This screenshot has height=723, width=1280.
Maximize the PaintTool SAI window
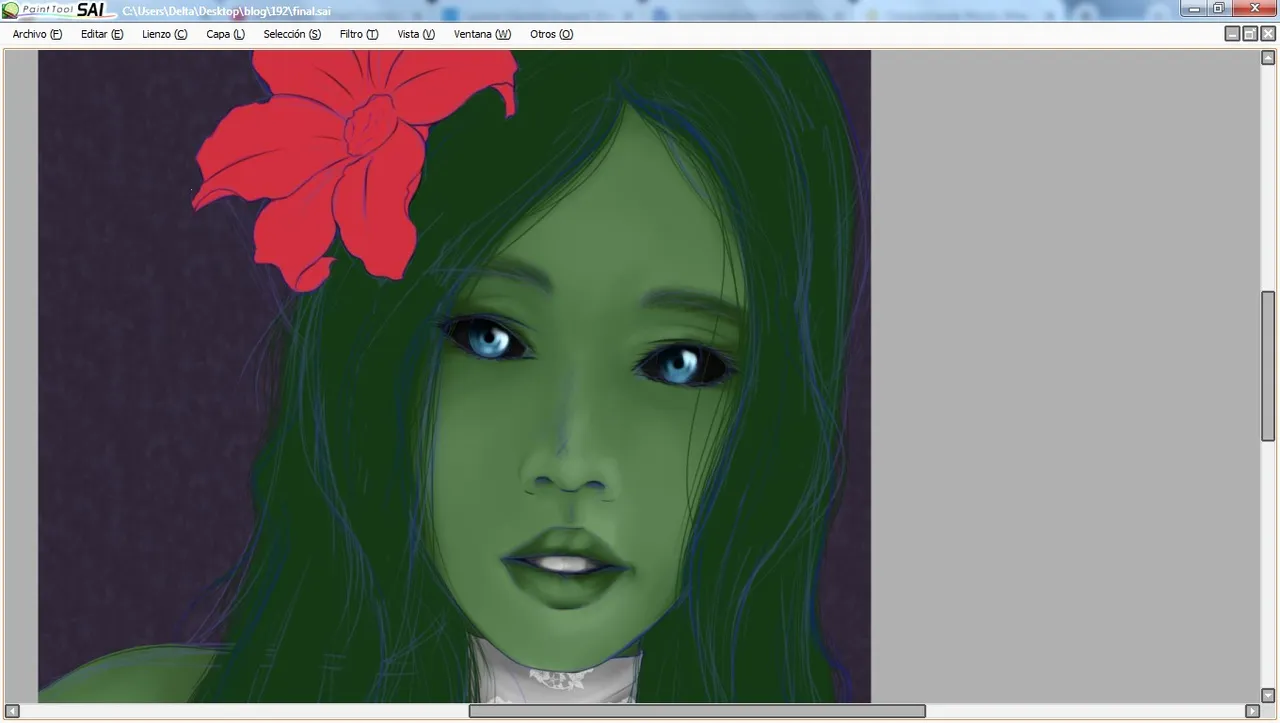coord(1219,9)
